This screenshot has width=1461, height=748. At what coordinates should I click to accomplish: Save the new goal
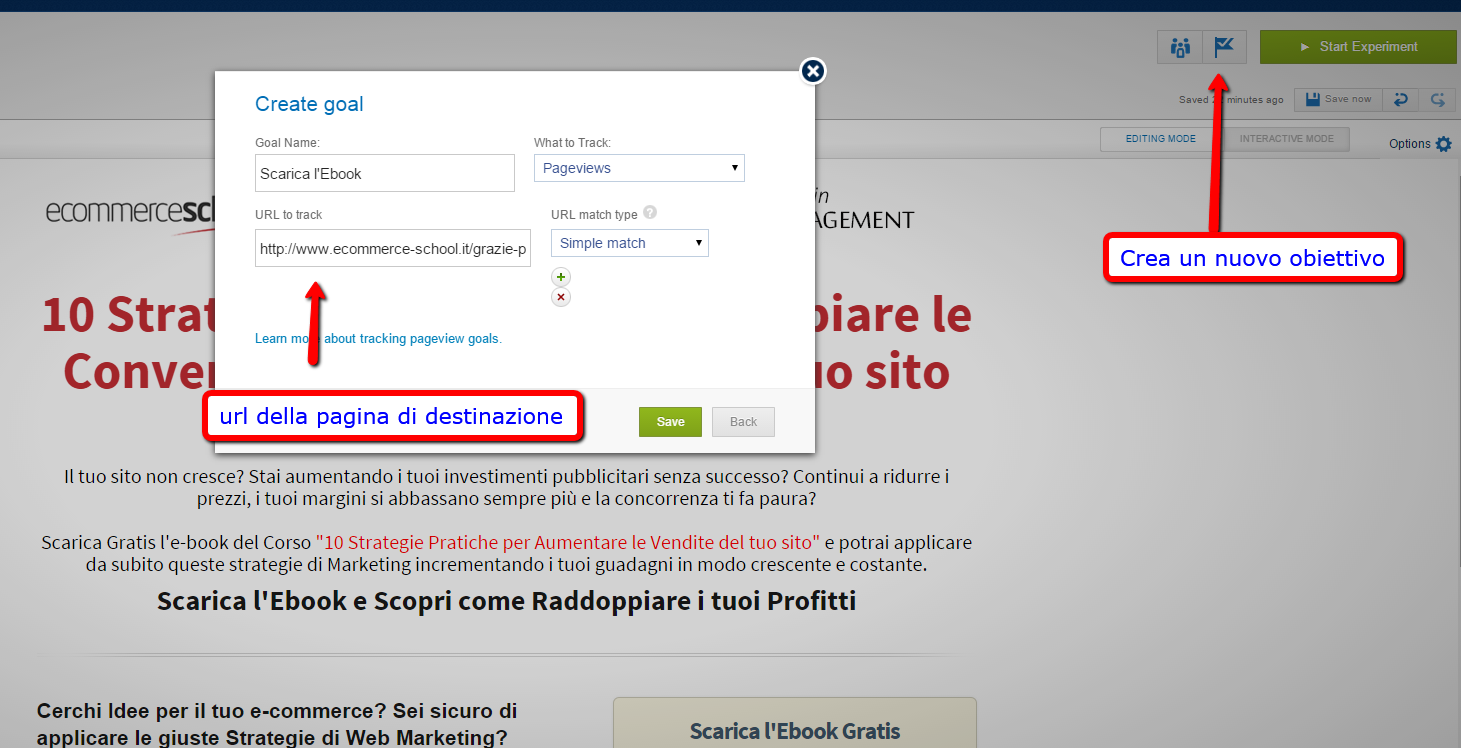coord(670,422)
